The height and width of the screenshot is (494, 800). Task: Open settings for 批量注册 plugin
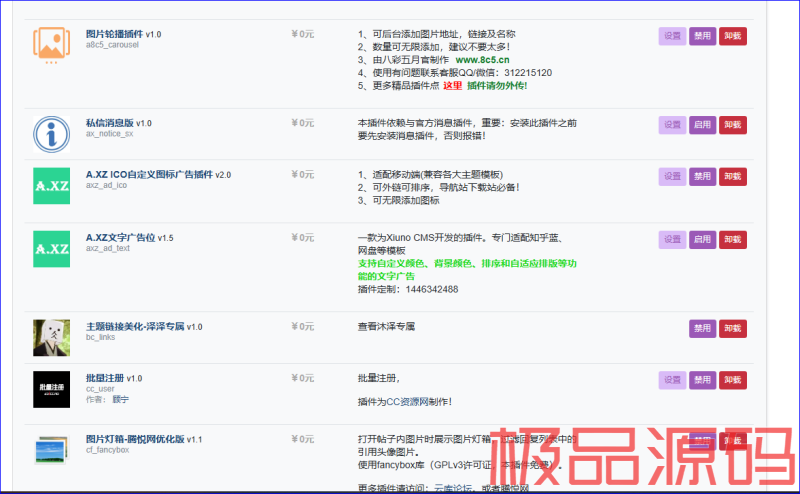(x=672, y=380)
